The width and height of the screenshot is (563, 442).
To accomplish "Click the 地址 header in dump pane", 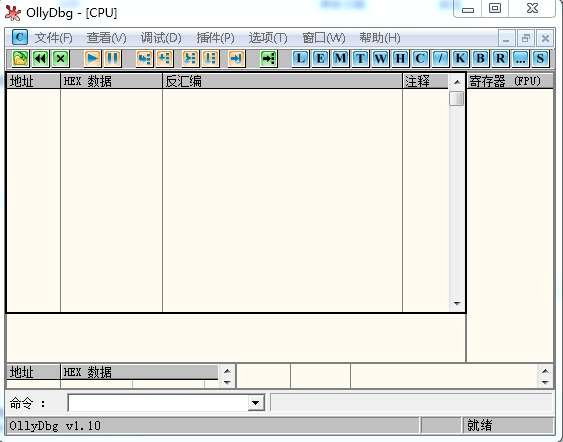I will click(x=34, y=372).
